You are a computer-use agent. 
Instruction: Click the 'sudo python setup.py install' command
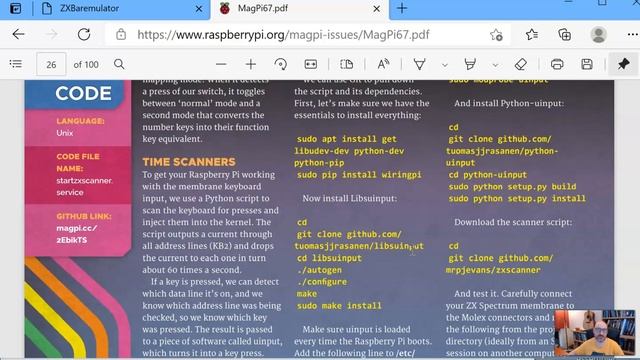517,198
